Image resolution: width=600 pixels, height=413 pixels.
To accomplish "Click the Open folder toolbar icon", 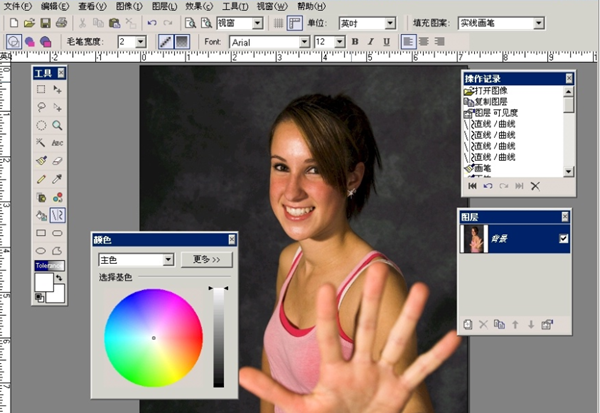I will [x=29, y=23].
